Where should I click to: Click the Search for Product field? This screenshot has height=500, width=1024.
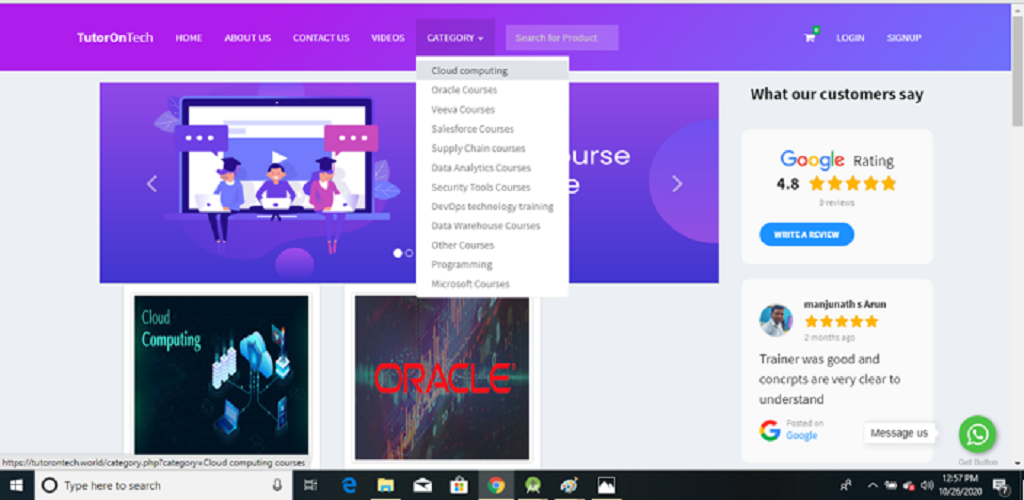click(562, 38)
